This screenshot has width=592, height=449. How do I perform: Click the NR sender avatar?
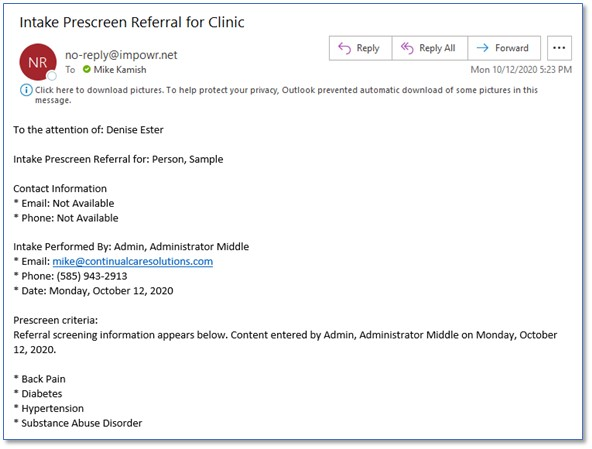[38, 62]
